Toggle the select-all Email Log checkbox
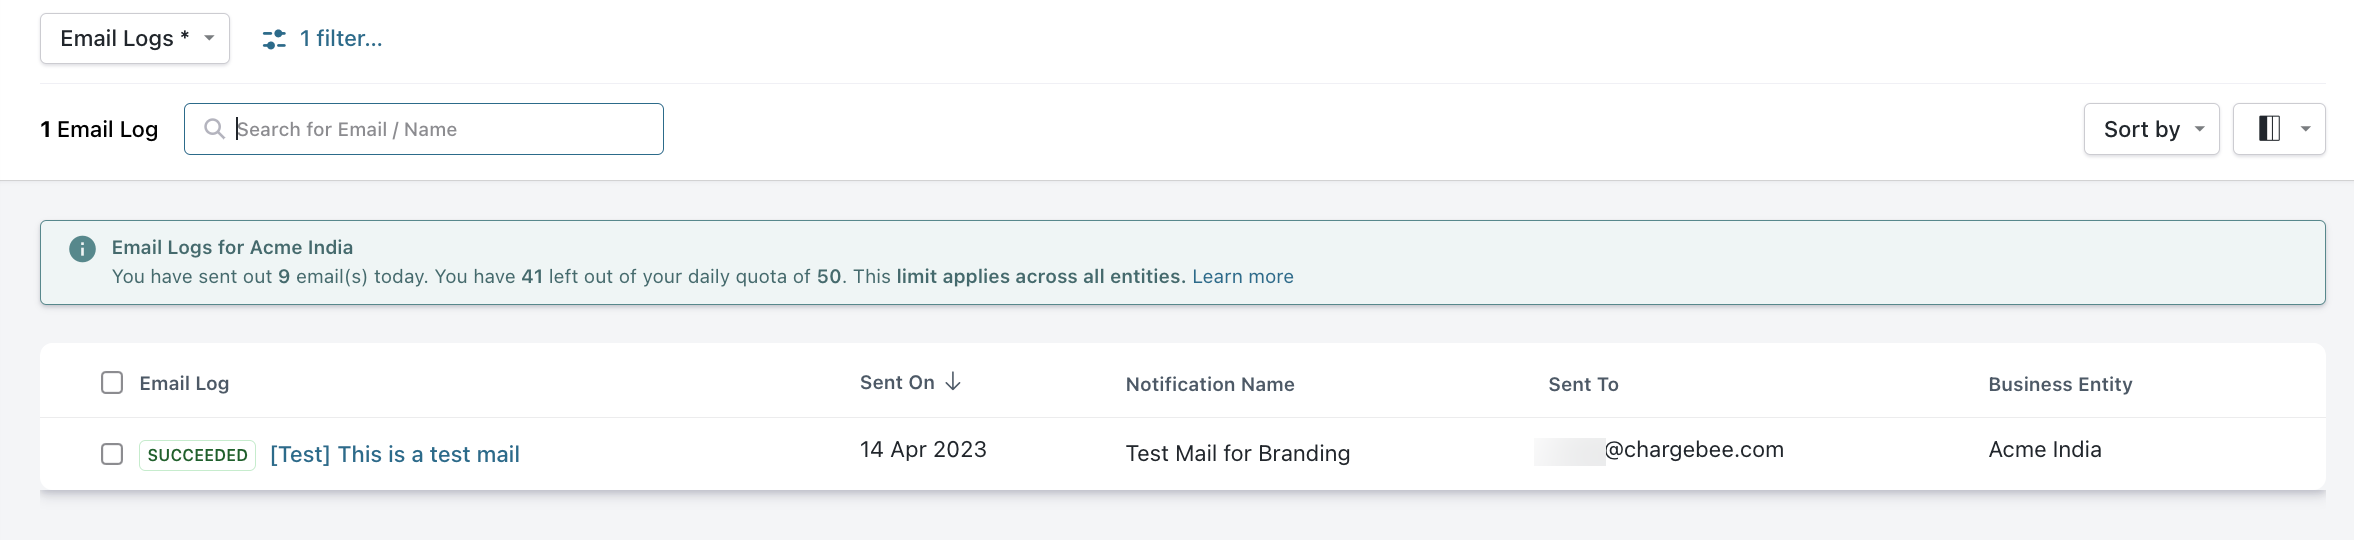 [112, 383]
